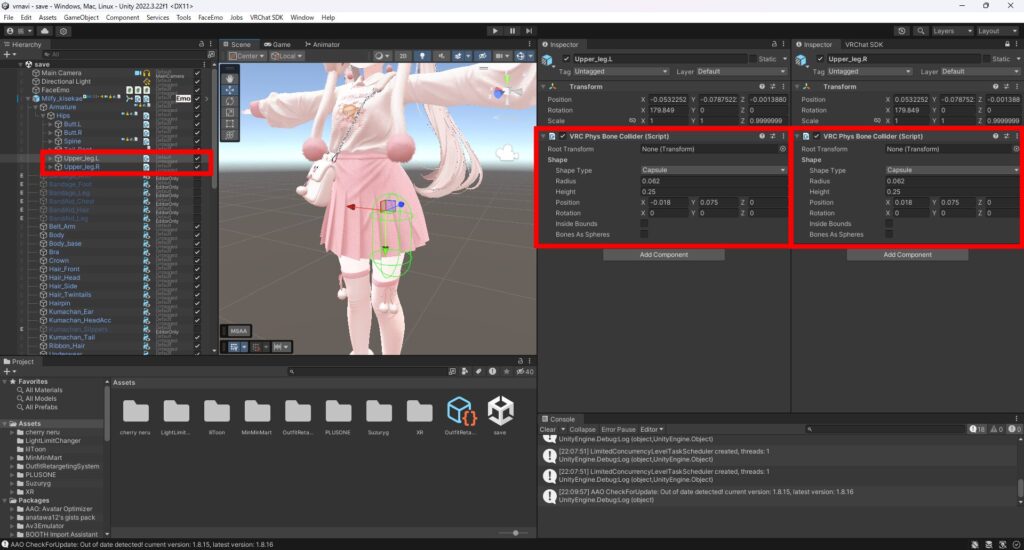Open the GameObject menu
This screenshot has height=550, width=1024.
(x=81, y=18)
